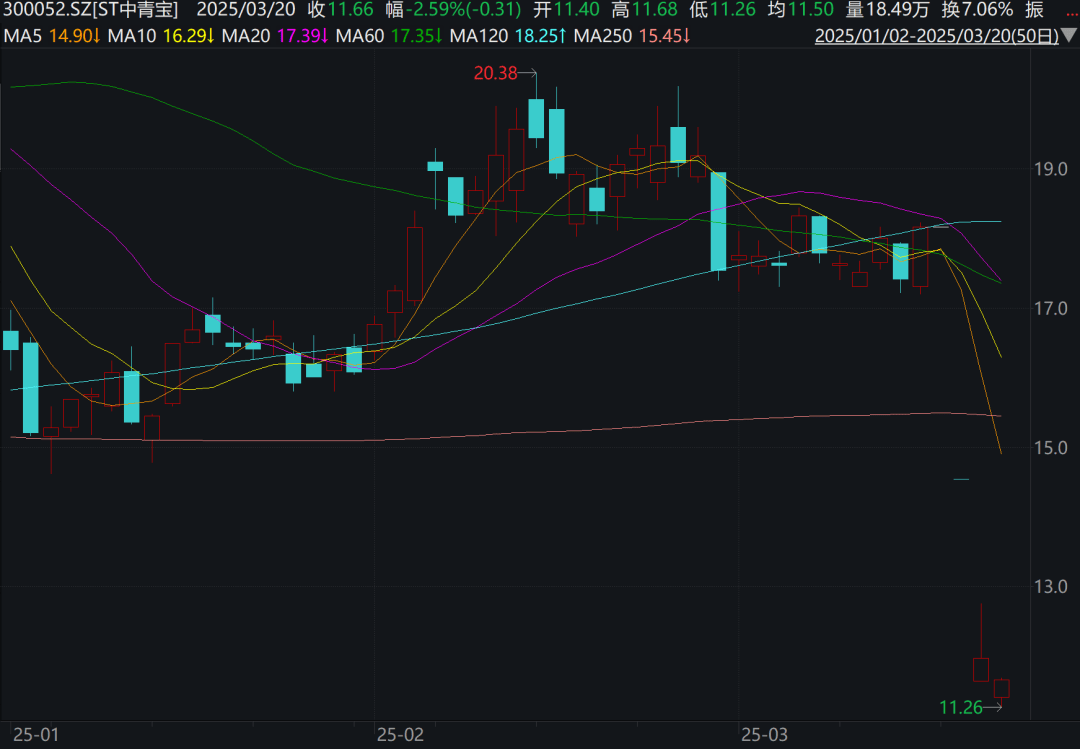
Task: Click the turnover 换7.06% value
Action: point(977,10)
